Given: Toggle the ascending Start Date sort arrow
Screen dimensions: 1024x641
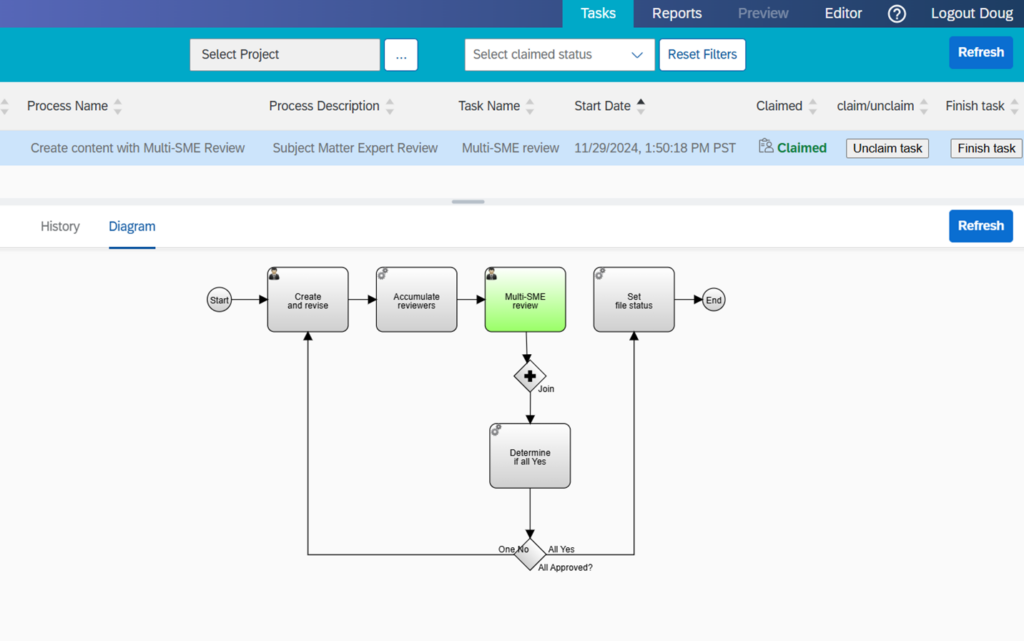Looking at the screenshot, I should pyautogui.click(x=643, y=100).
